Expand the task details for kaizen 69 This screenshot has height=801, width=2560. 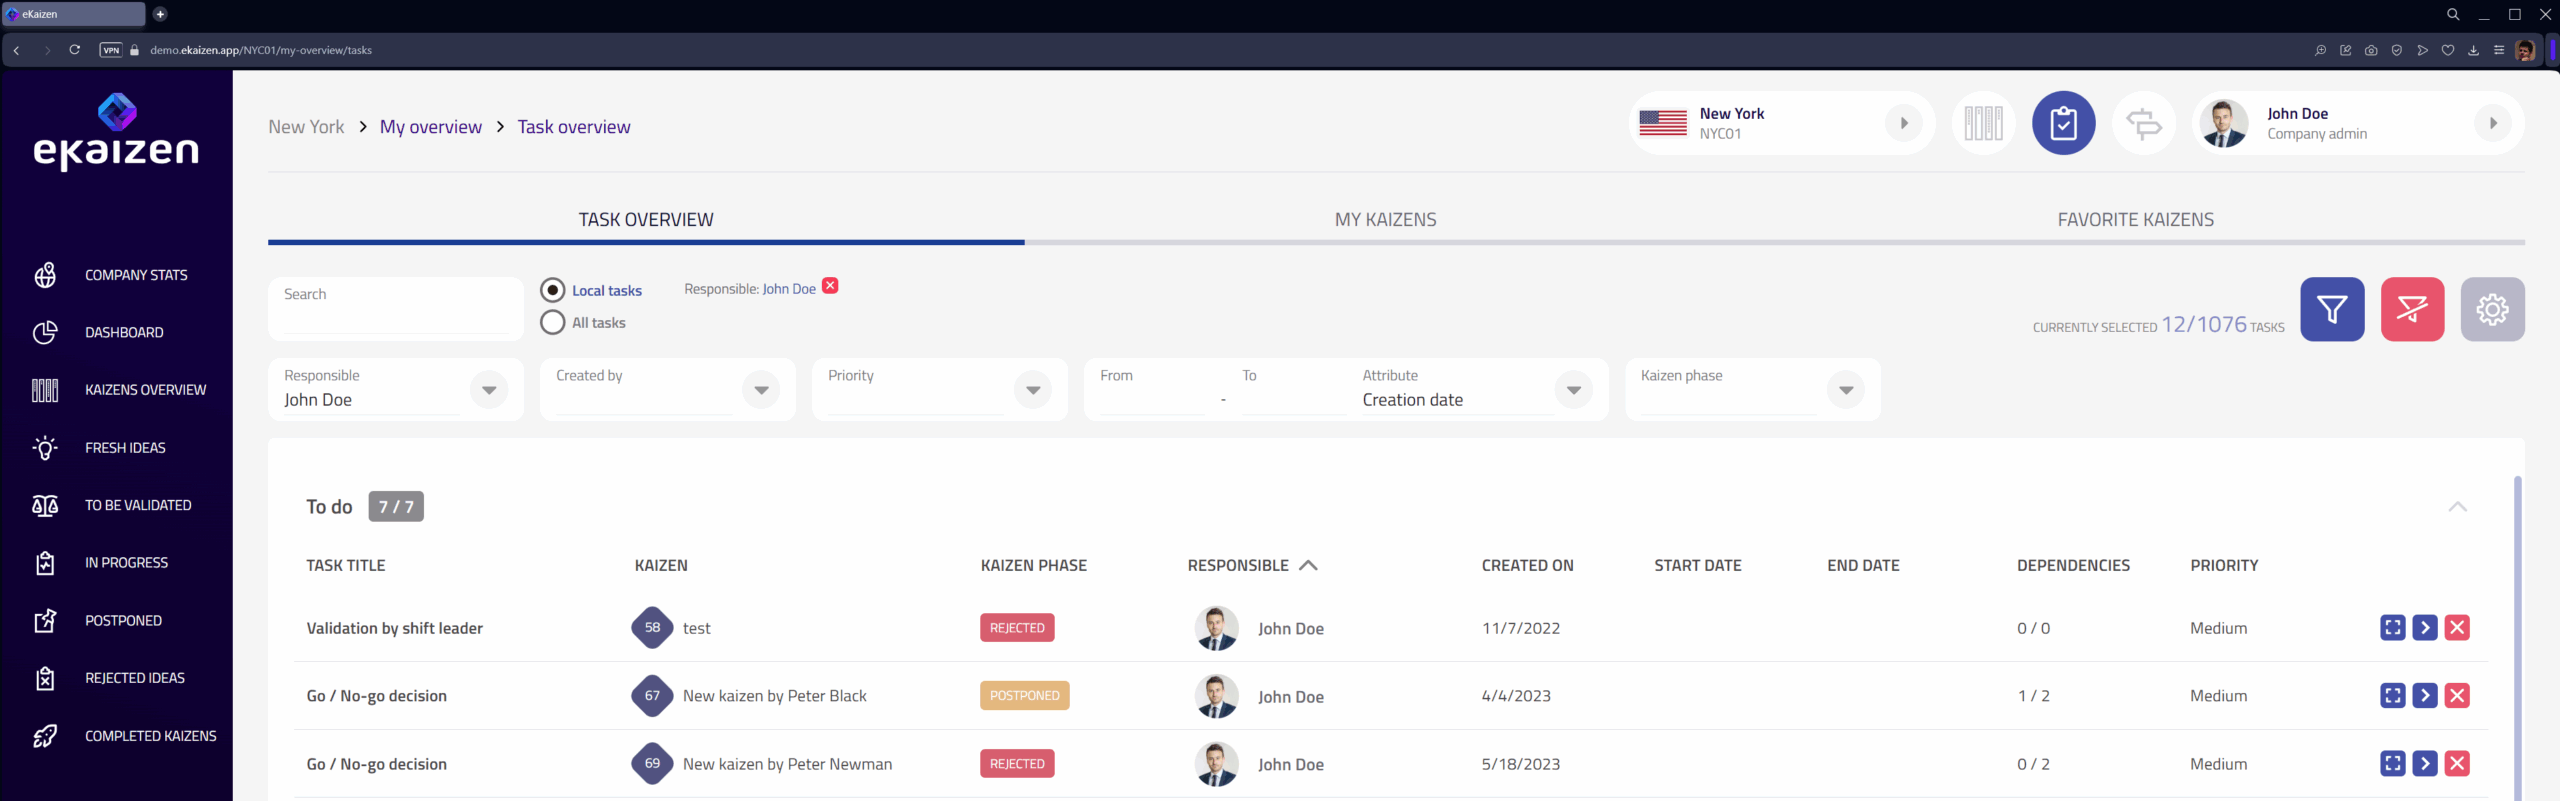[2392, 764]
